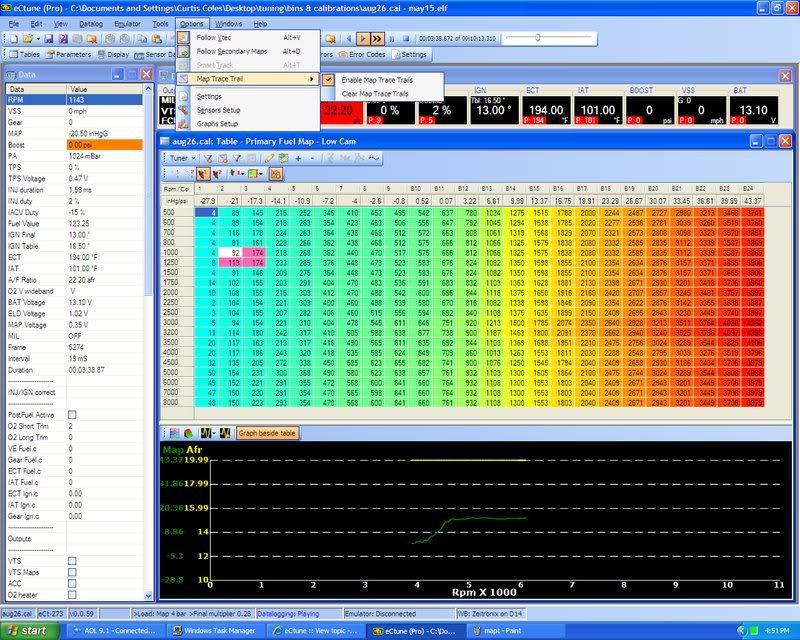Open the Tuner dropdown
This screenshot has width=800, height=640.
183,158
